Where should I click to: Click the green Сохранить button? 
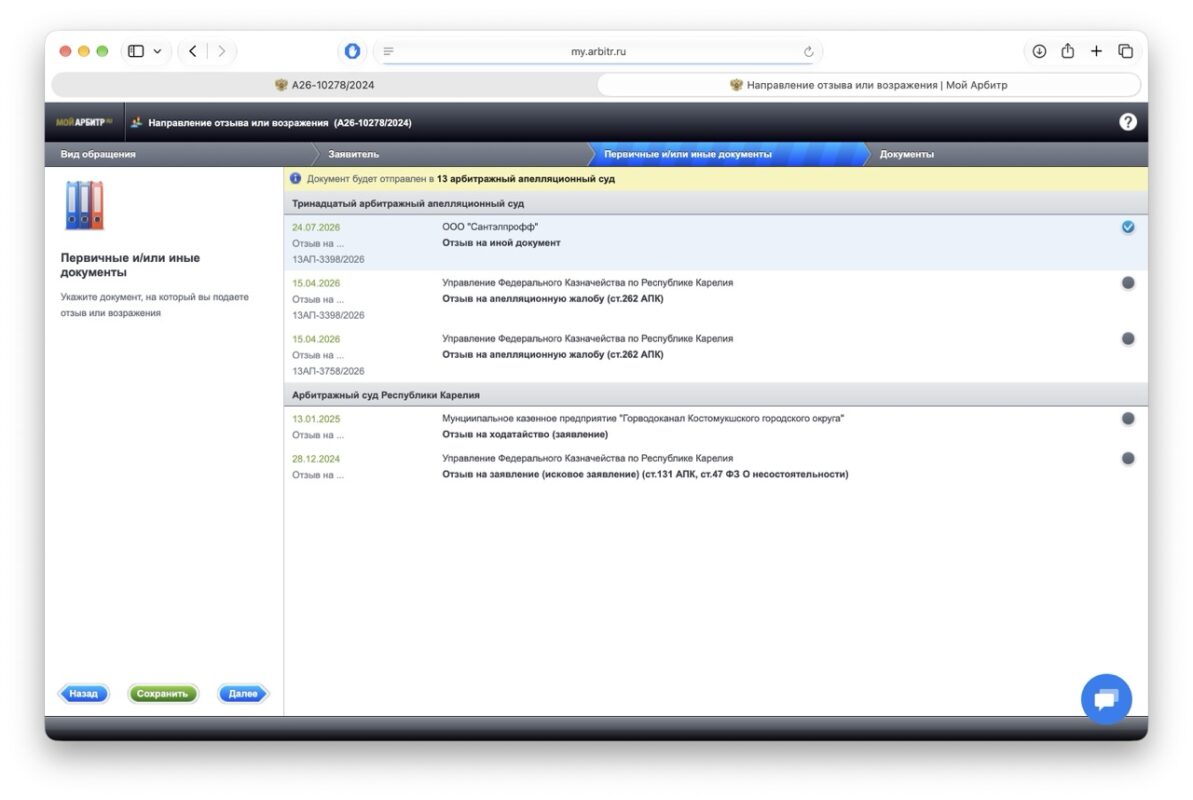(162, 693)
